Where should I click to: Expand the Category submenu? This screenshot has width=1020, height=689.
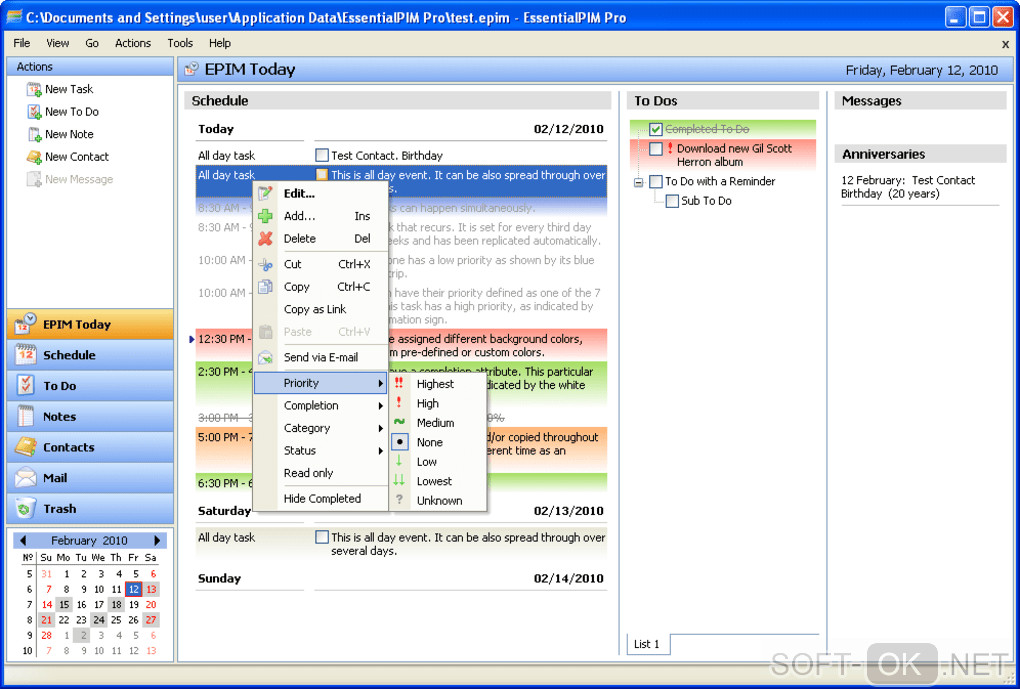pos(381,428)
